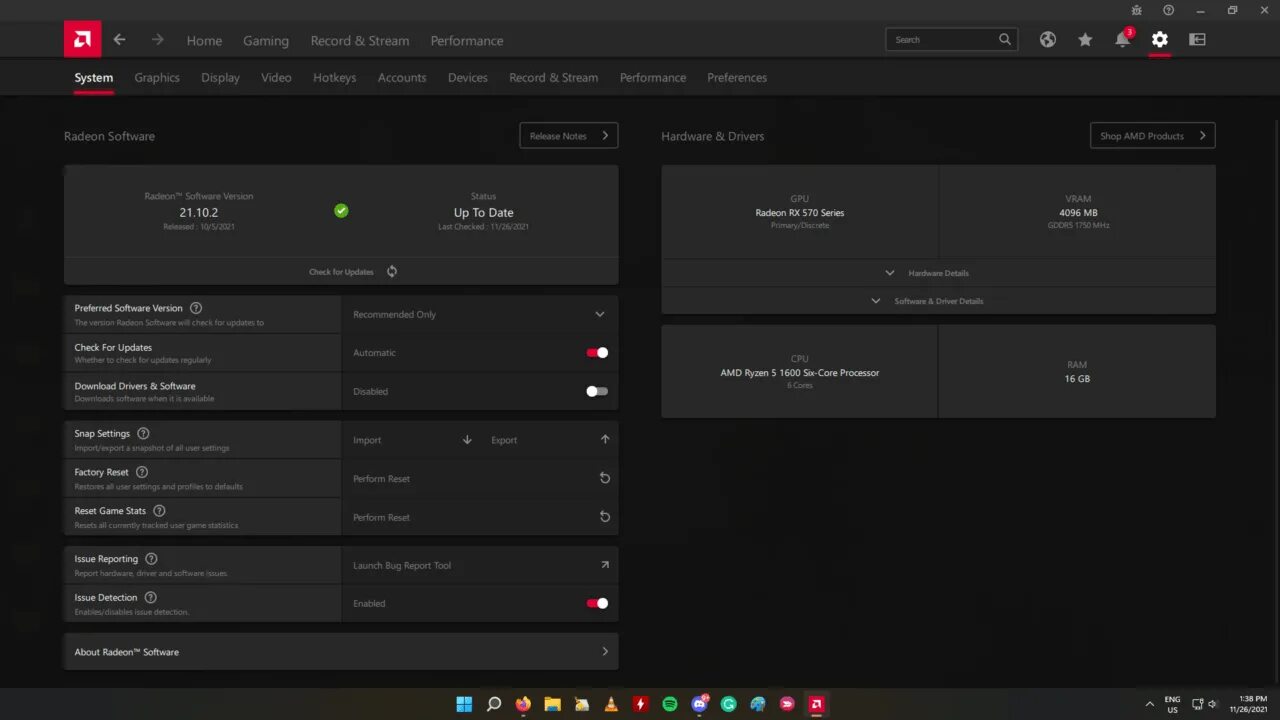This screenshot has height=720, width=1280.
Task: Open Home in the top navigation
Action: (204, 41)
